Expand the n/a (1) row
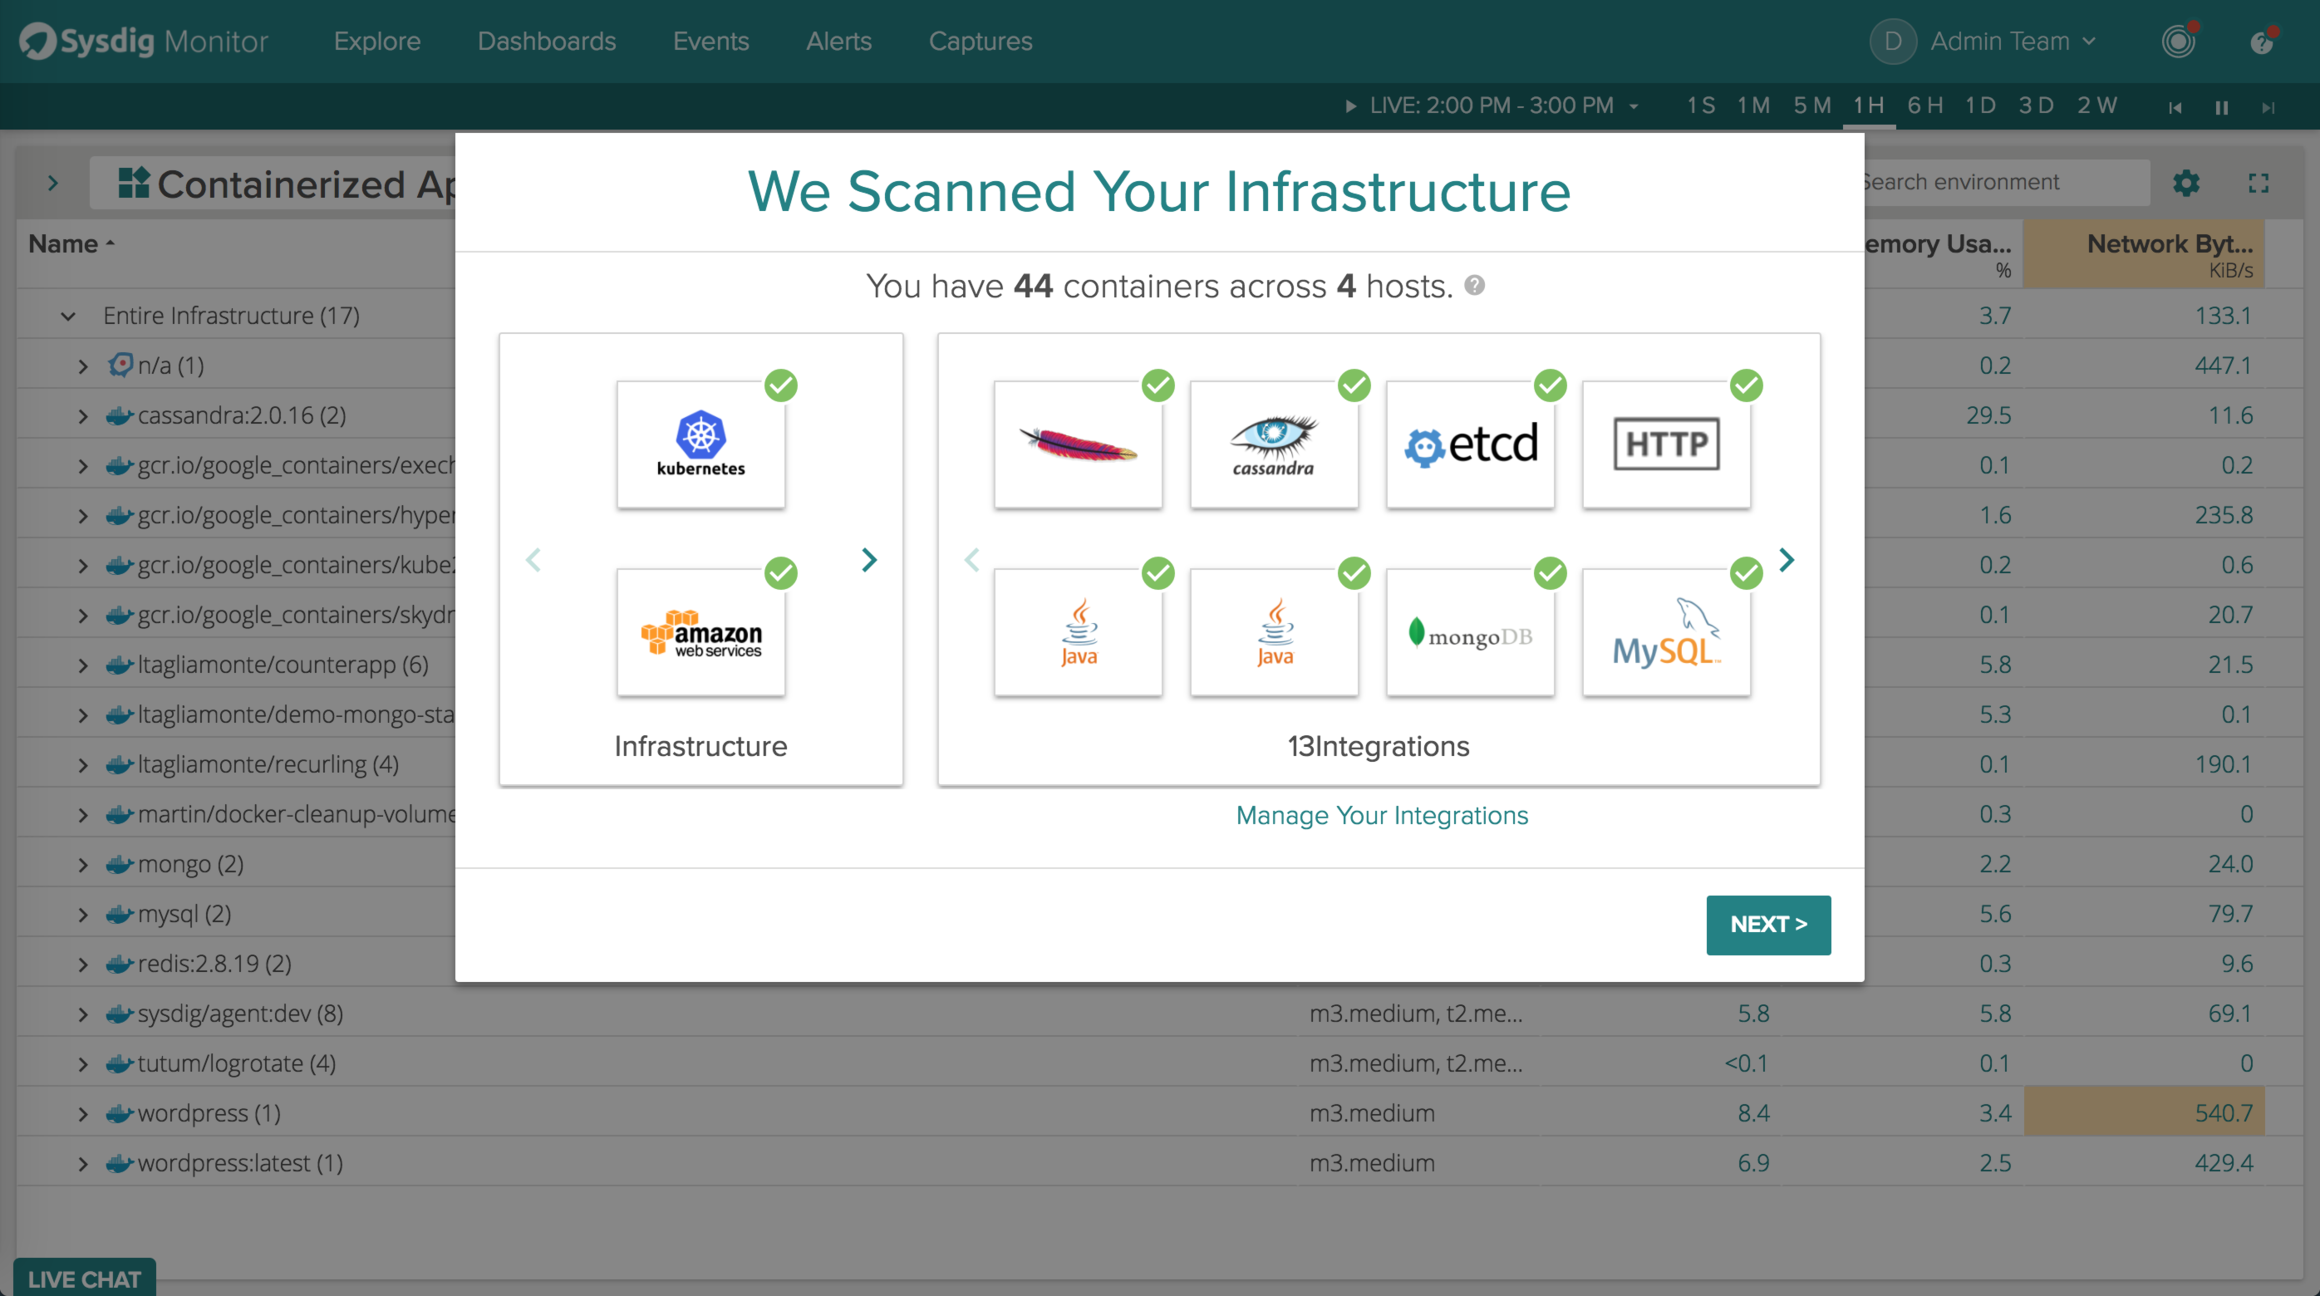This screenshot has height=1296, width=2320. pyautogui.click(x=83, y=366)
